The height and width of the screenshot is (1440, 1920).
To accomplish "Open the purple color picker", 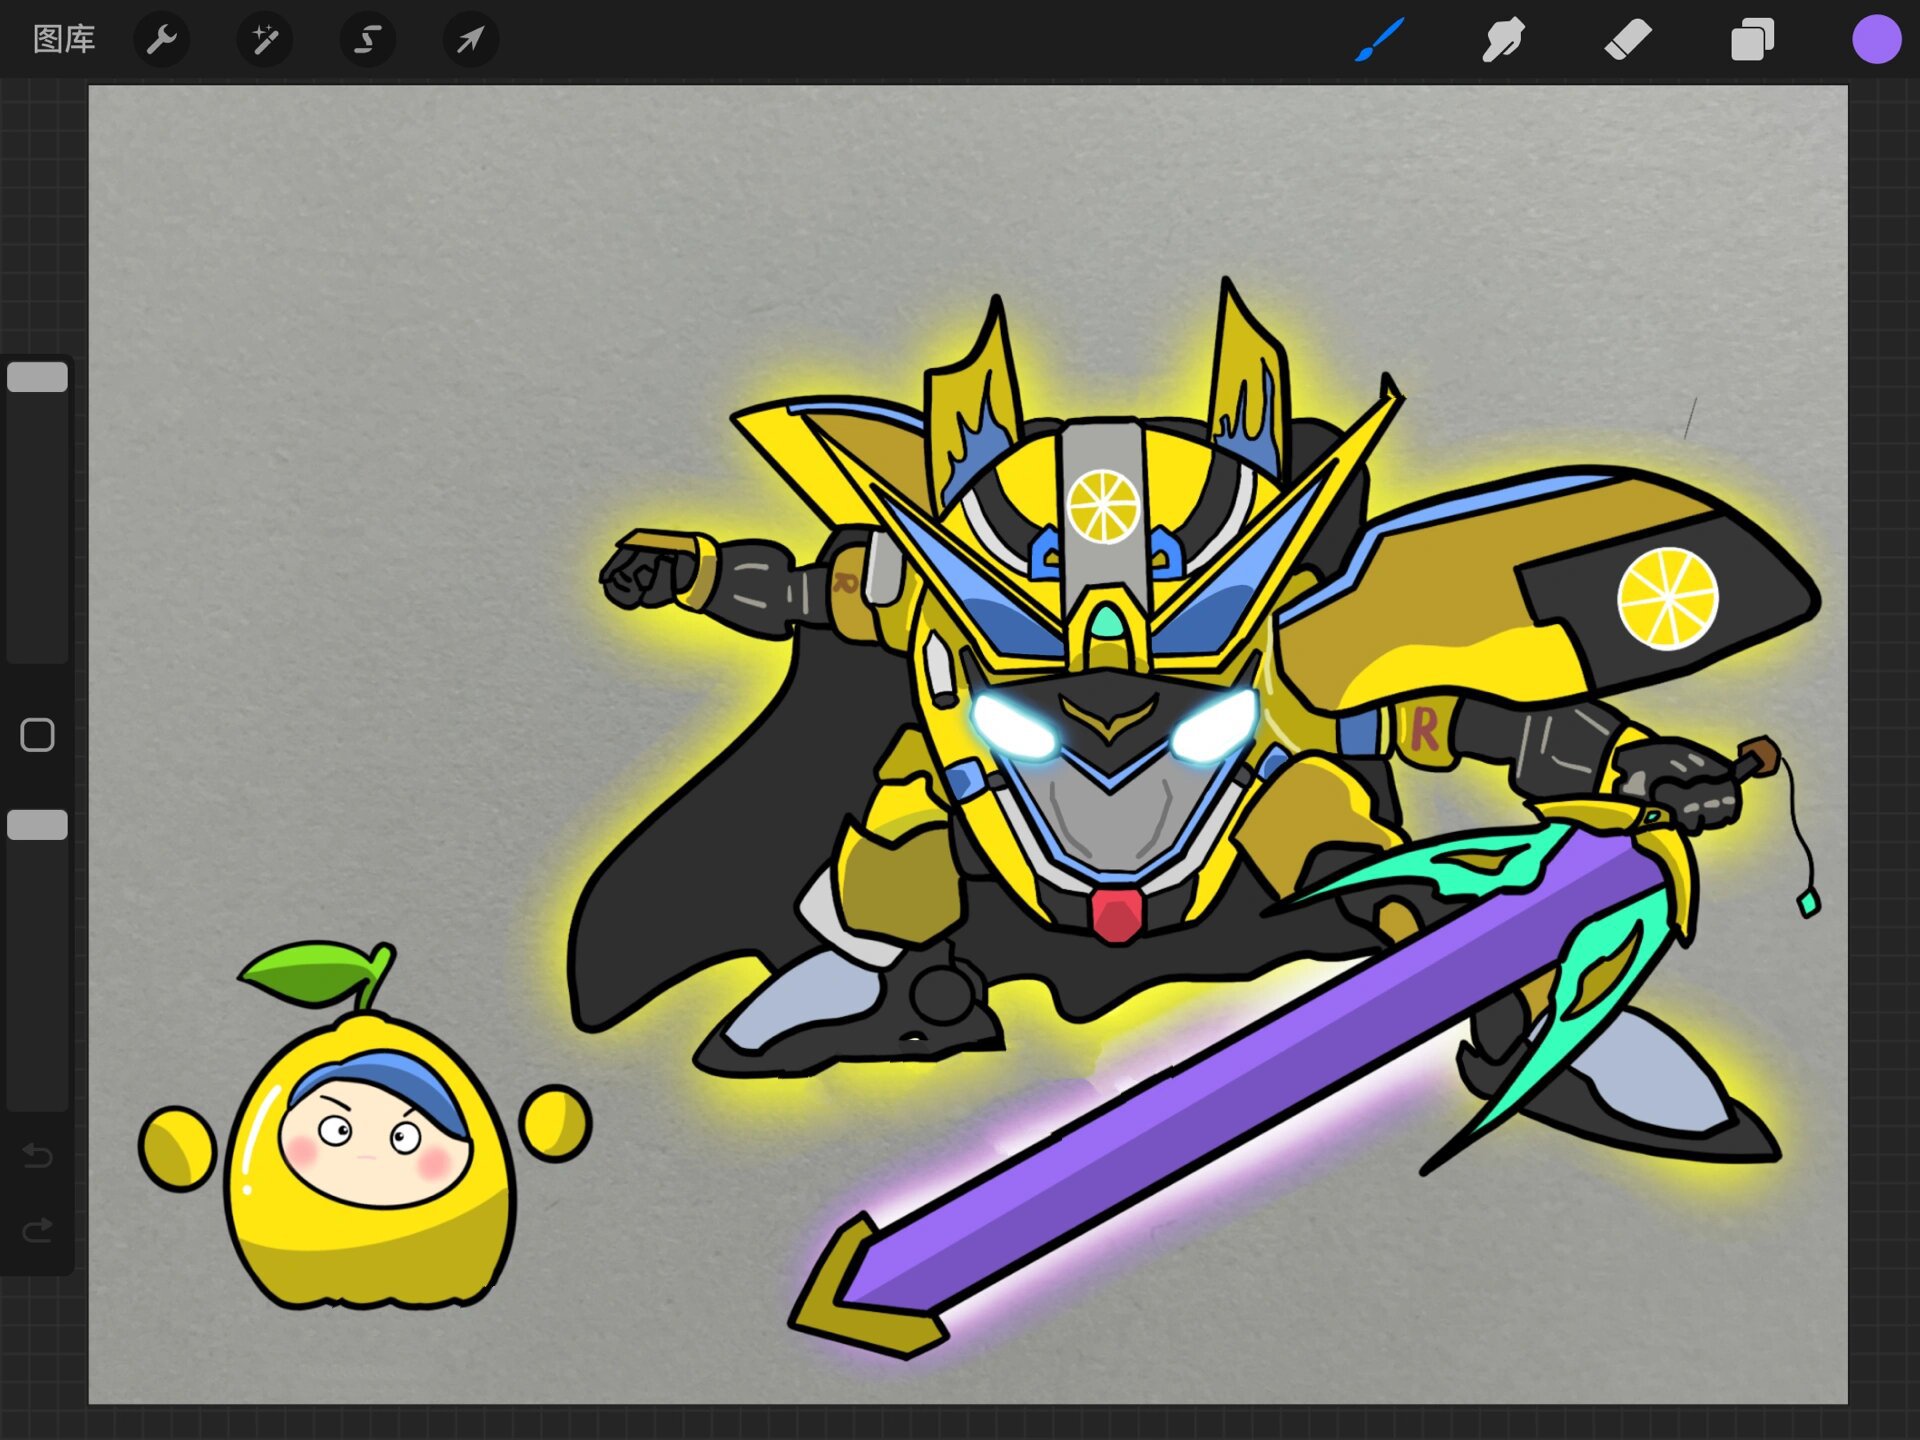I will (1876, 40).
